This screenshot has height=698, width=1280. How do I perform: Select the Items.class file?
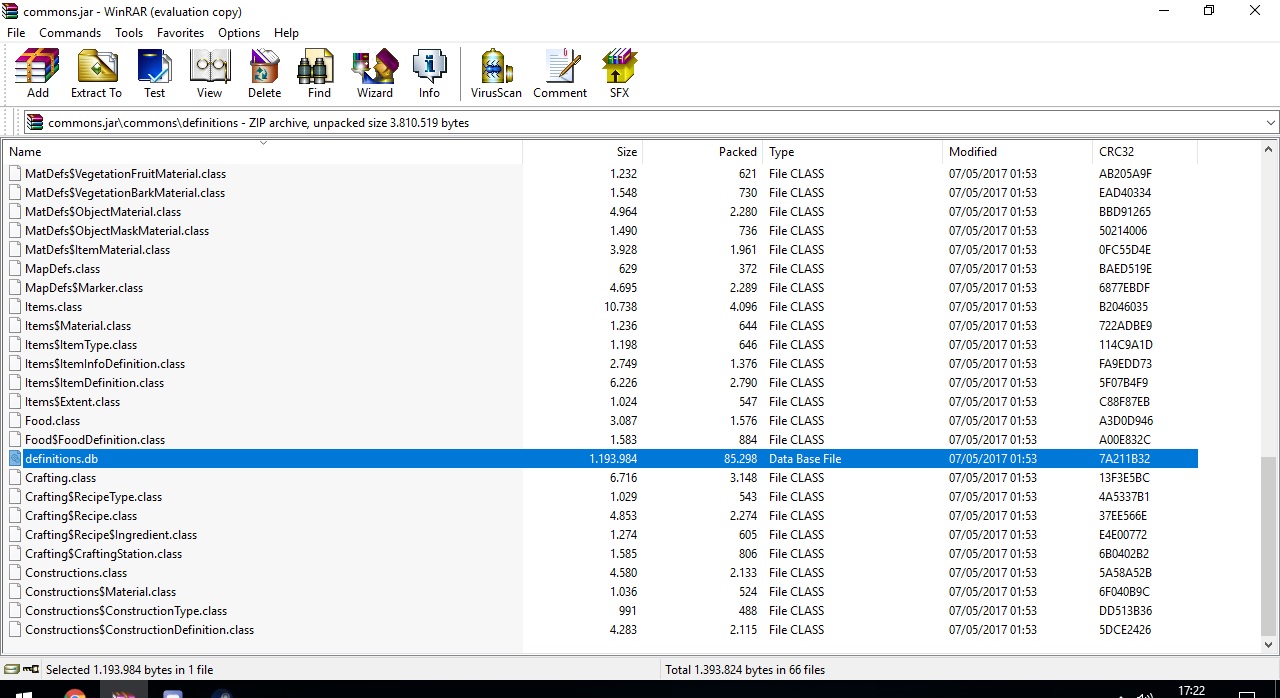point(54,307)
